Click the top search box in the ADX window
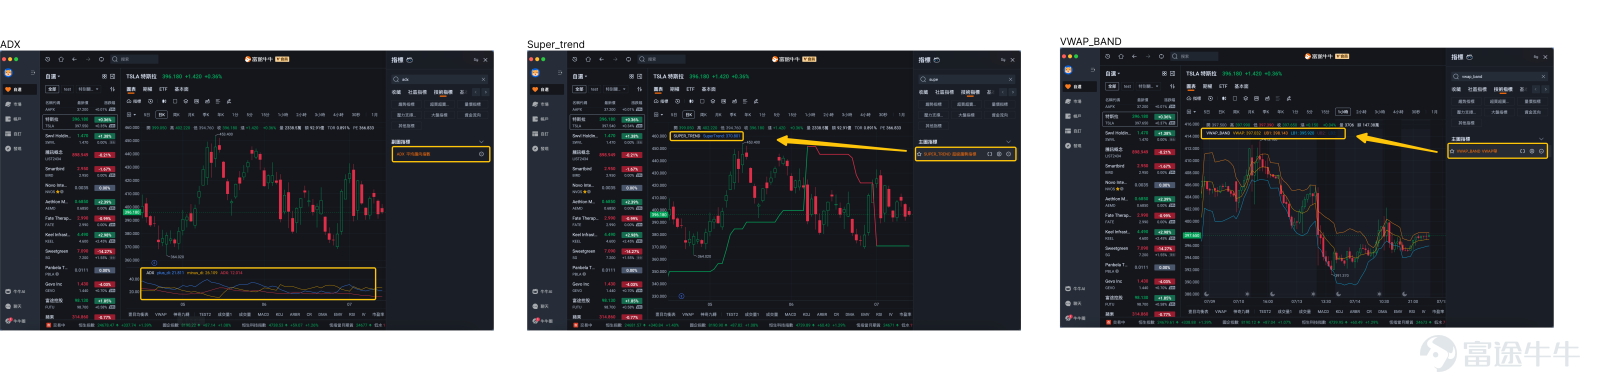This screenshot has height=390, width=1600. click(x=135, y=59)
